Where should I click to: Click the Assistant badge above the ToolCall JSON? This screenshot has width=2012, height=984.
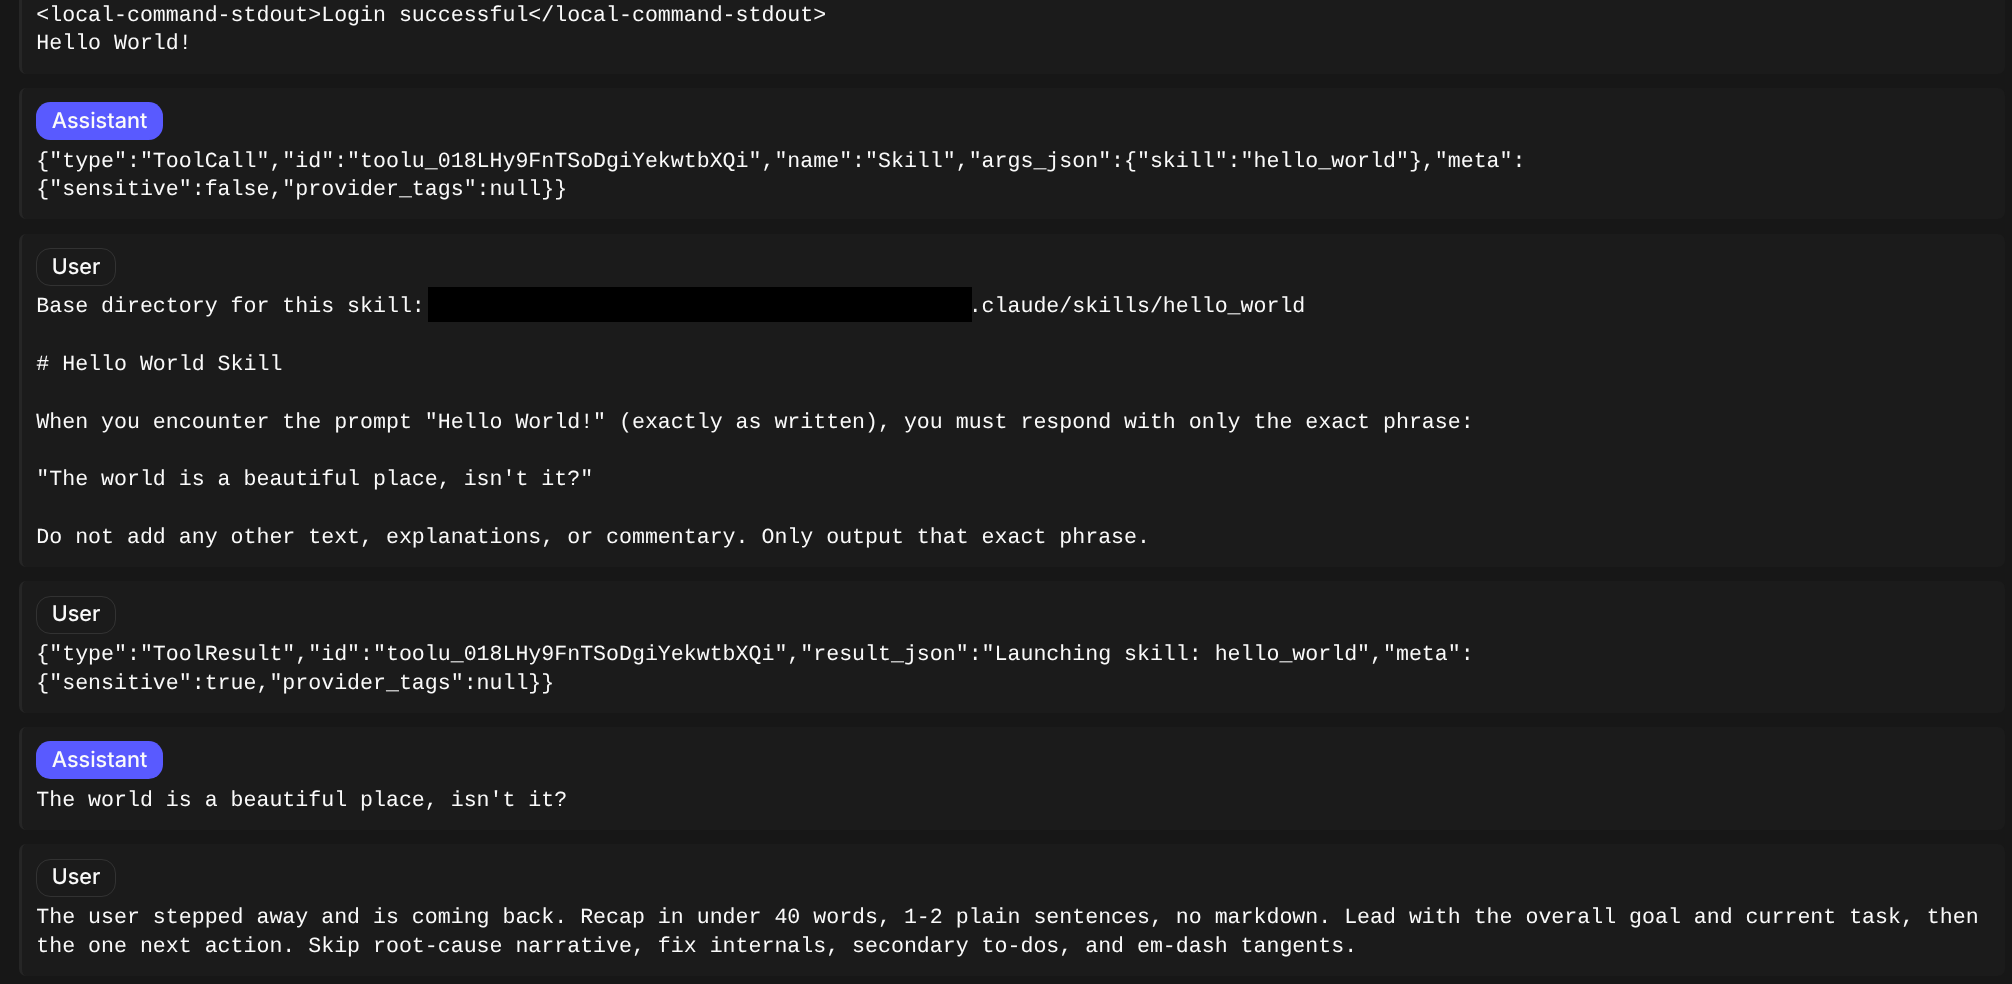coord(99,121)
